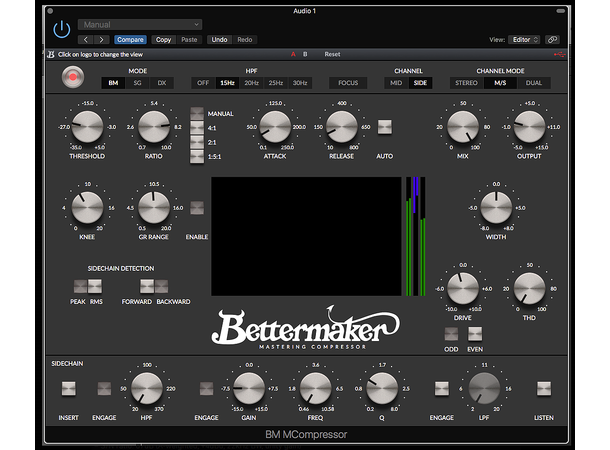Image resolution: width=610 pixels, height=450 pixels.
Task: Click the GR RANGE knob
Action: click(154, 208)
